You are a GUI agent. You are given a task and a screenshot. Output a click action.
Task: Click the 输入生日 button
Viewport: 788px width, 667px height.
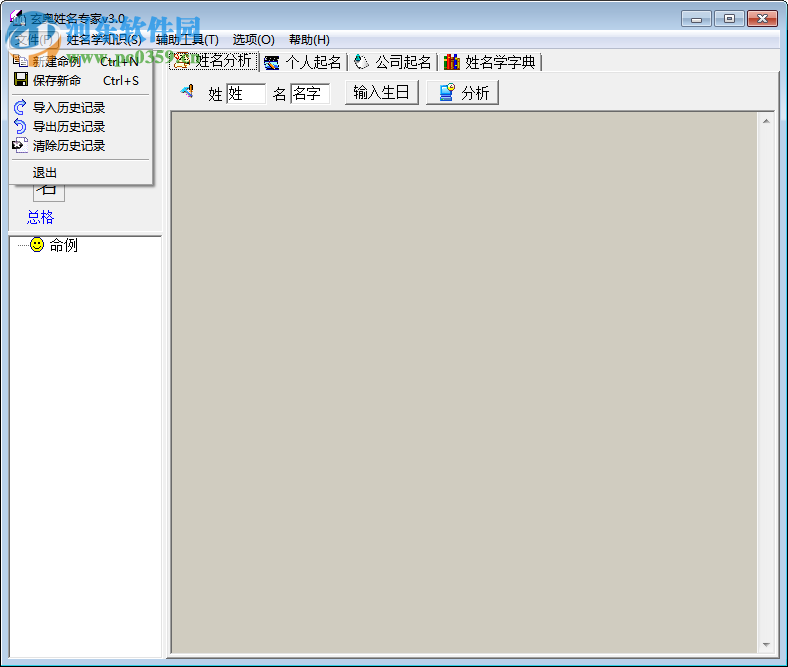381,92
